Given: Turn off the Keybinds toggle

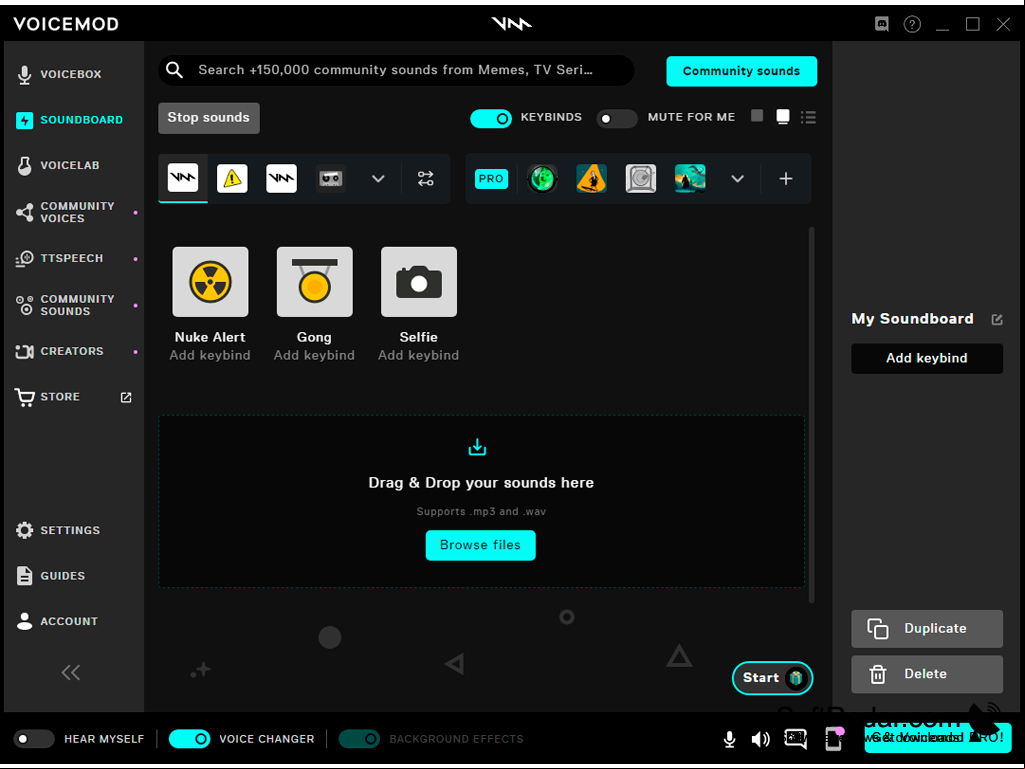Looking at the screenshot, I should pos(491,118).
